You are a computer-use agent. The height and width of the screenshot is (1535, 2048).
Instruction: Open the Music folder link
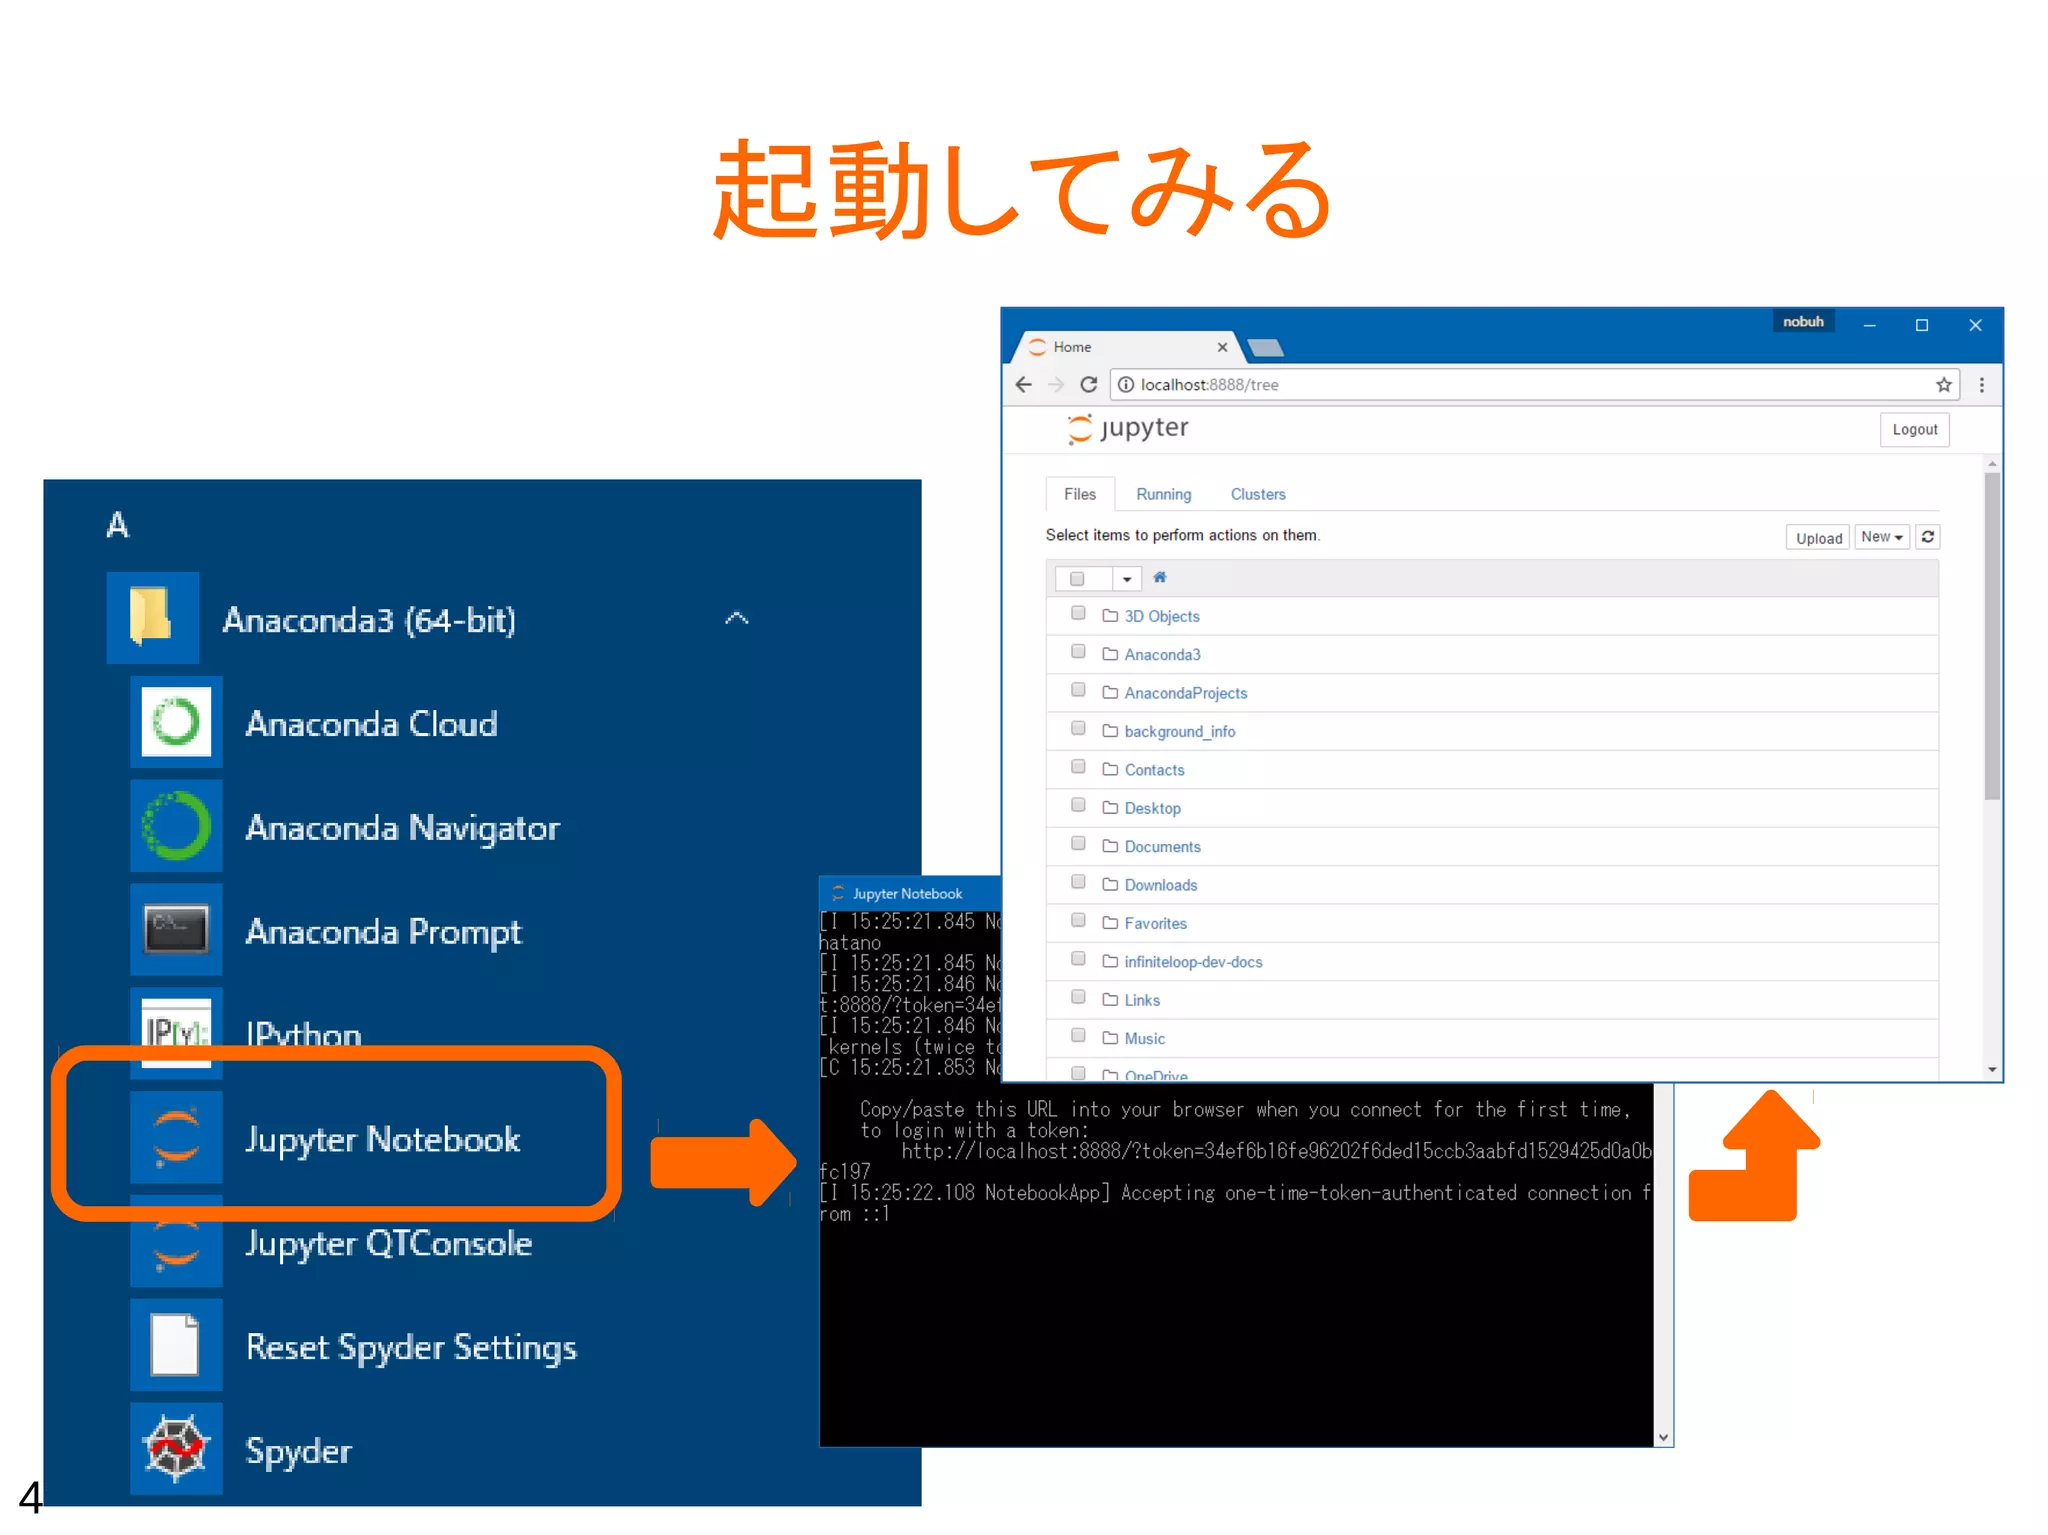[1145, 1039]
